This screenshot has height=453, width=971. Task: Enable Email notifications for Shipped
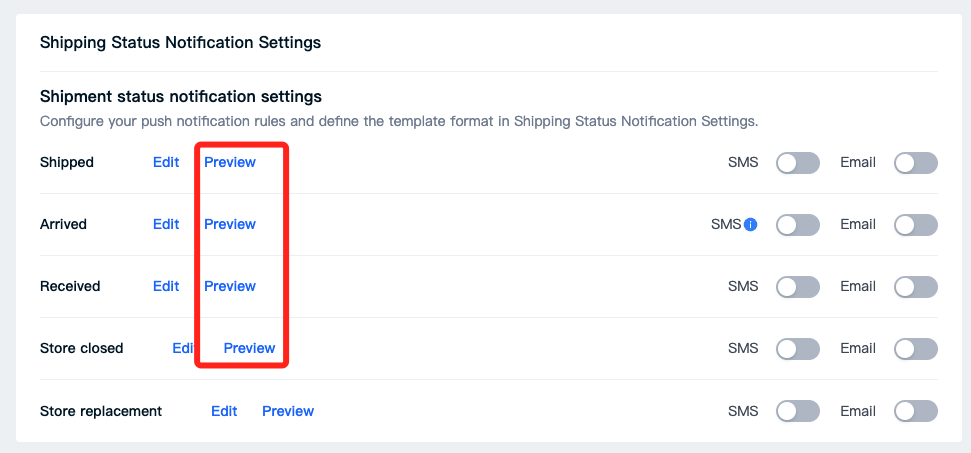tap(916, 163)
